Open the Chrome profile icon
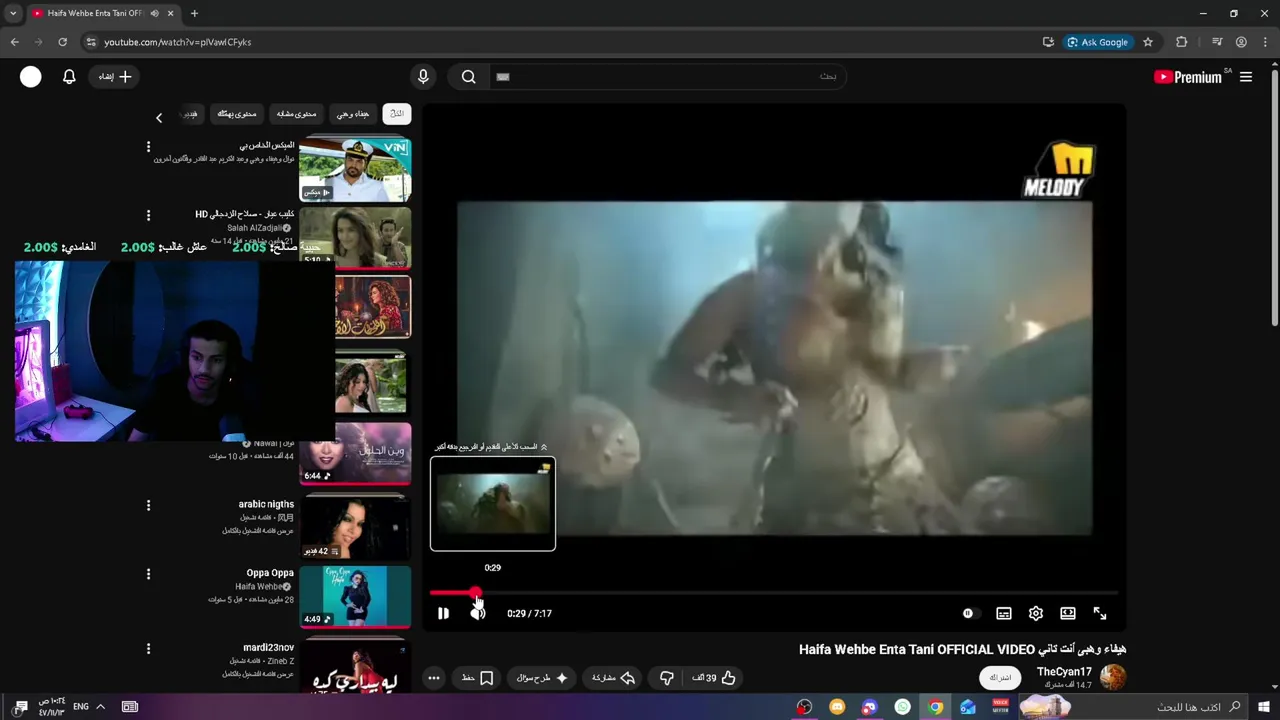1280x720 pixels. [1241, 42]
